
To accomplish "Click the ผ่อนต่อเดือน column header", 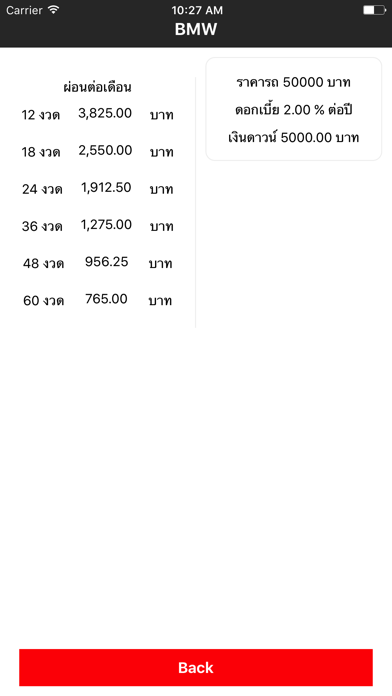I will point(97,87).
